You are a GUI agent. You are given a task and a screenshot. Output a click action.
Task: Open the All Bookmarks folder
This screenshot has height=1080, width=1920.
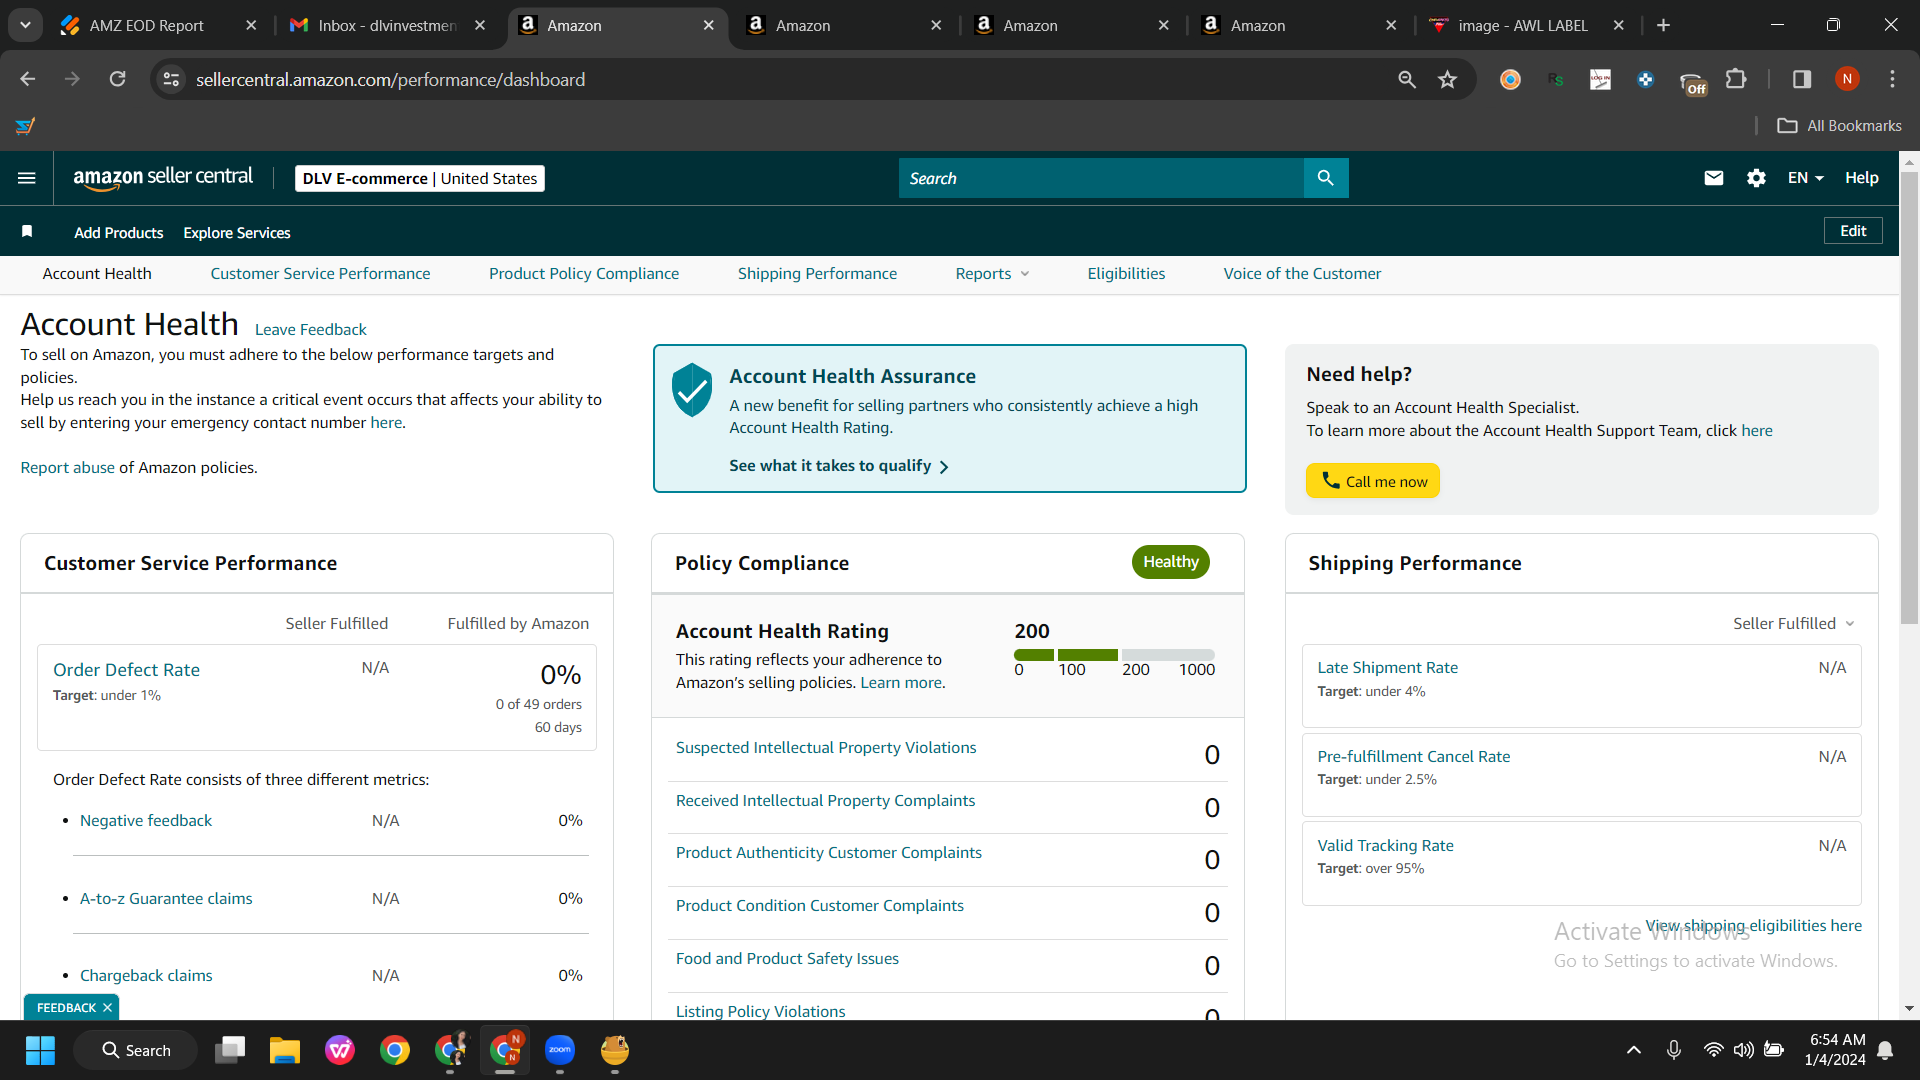pos(1839,126)
